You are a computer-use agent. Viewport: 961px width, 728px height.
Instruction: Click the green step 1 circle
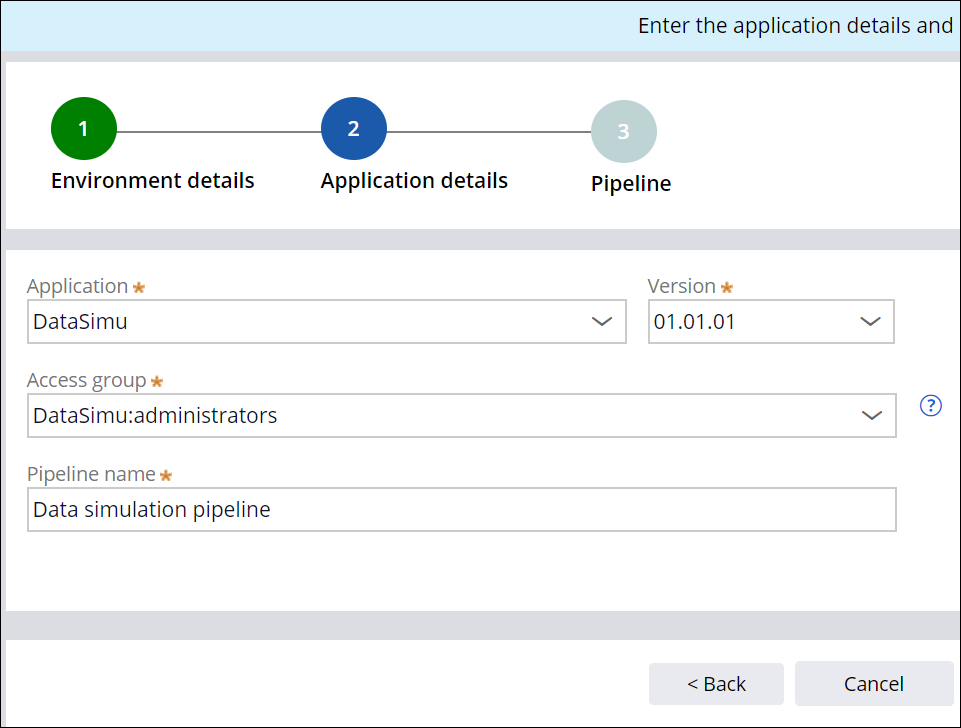coord(84,130)
